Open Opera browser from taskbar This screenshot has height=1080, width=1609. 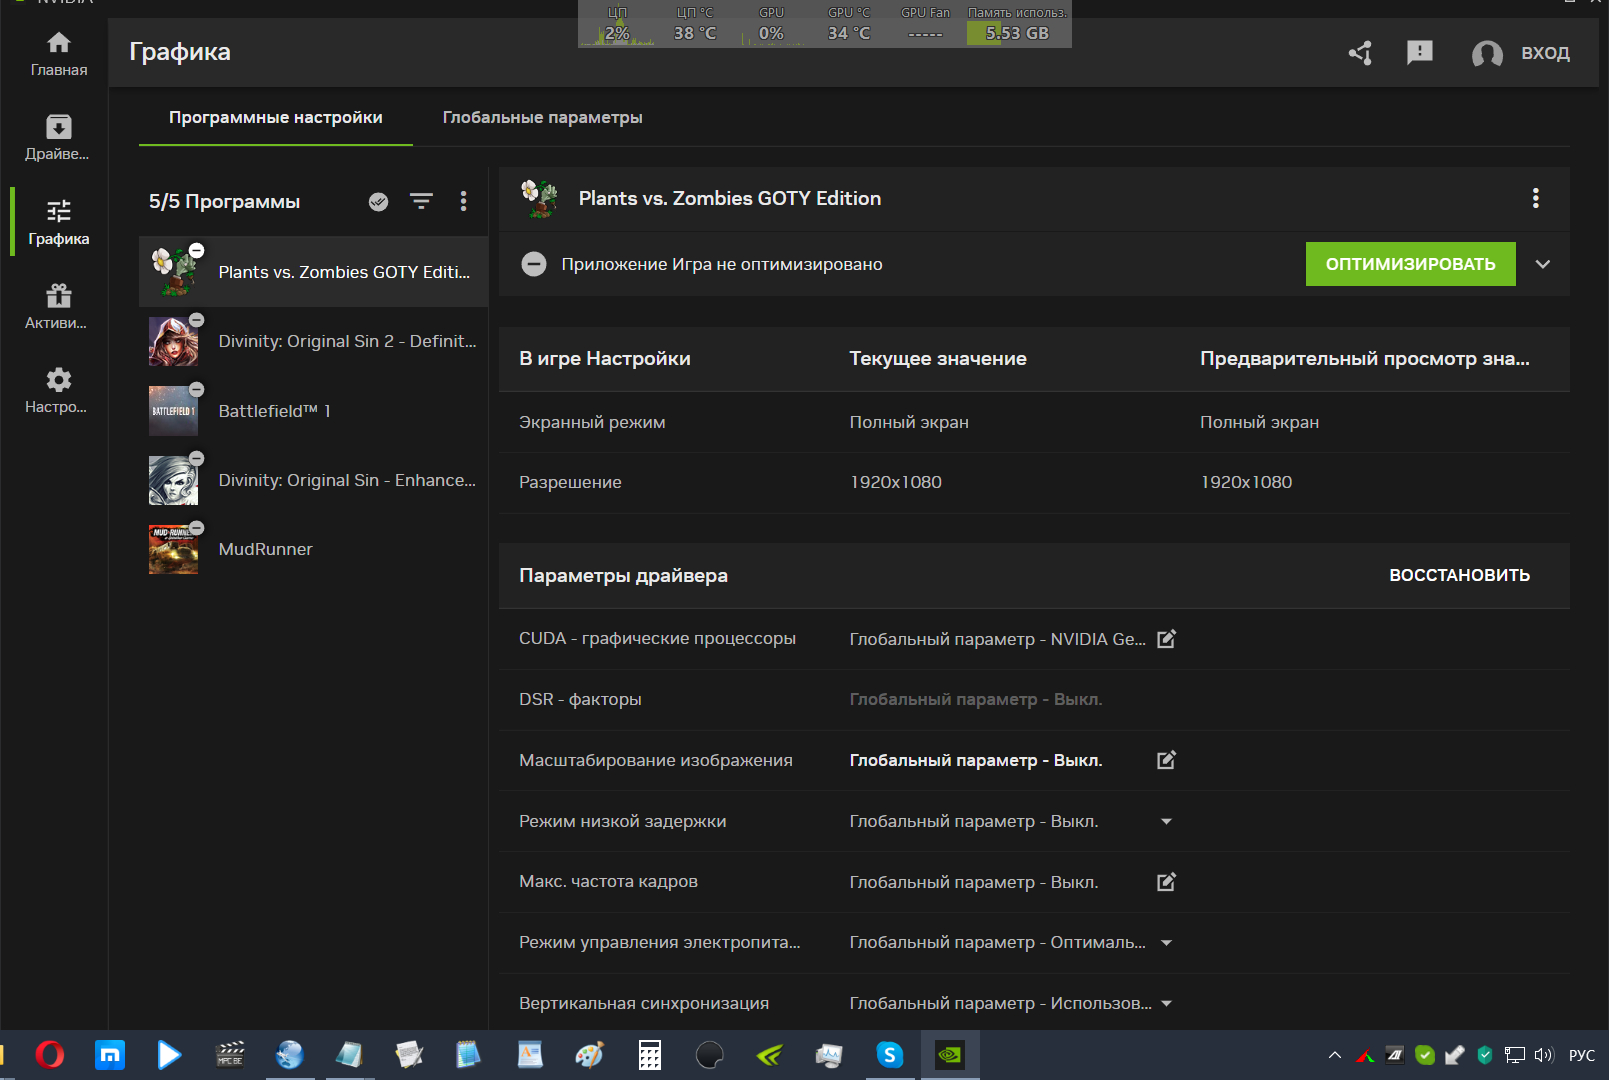pyautogui.click(x=49, y=1055)
